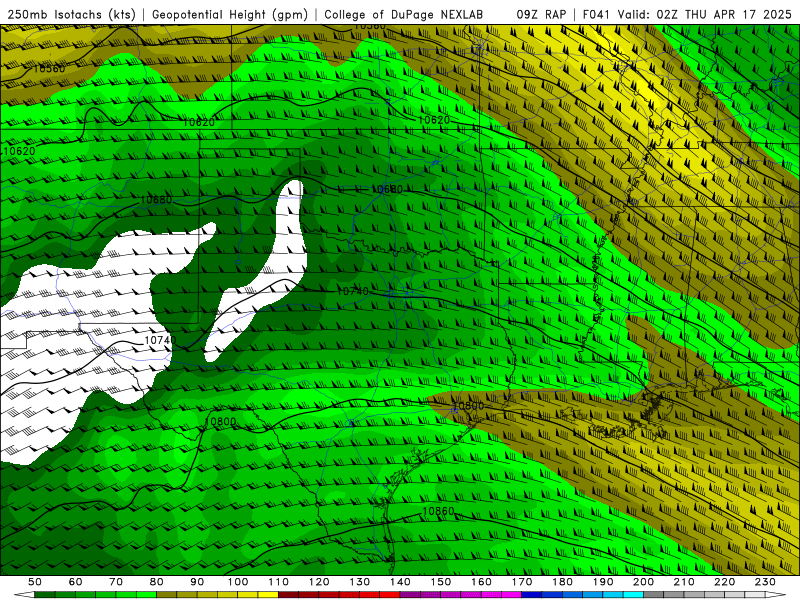The height and width of the screenshot is (600, 800).
Task: Click the 80 label on the color bar
Action: click(157, 582)
